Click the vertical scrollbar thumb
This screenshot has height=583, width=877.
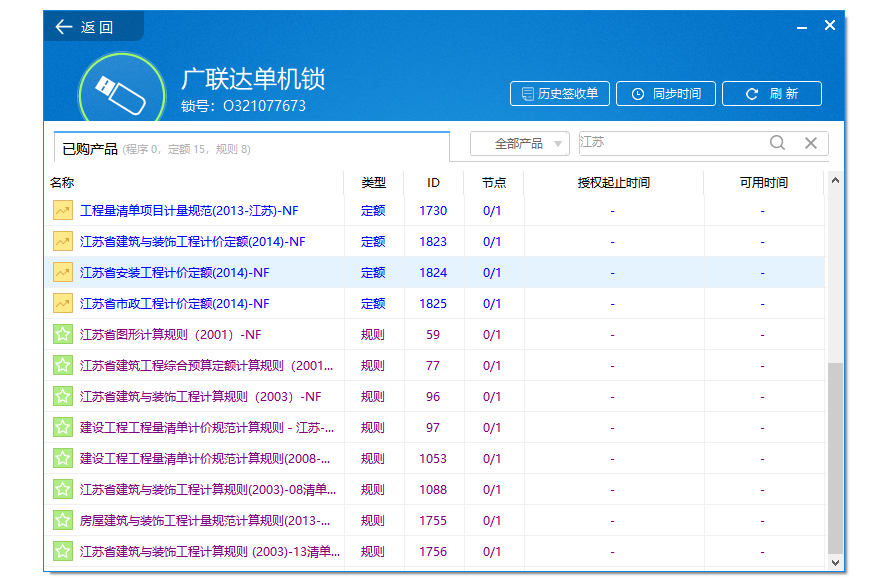[835, 457]
